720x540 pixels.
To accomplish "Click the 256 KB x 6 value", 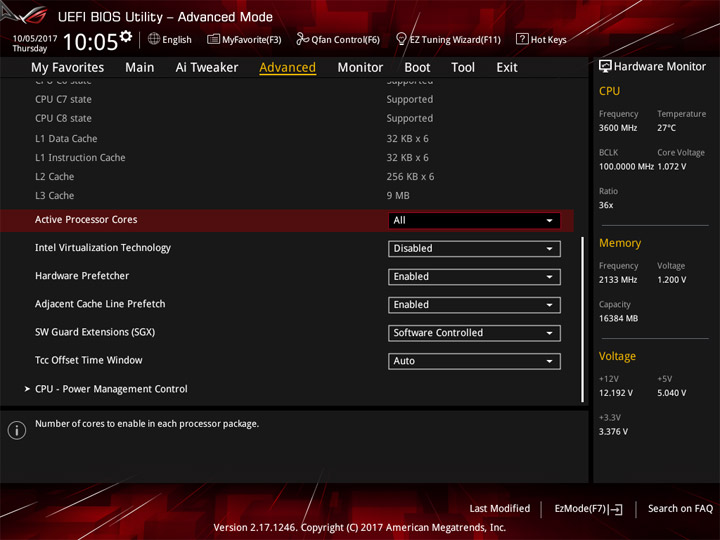I will point(410,177).
